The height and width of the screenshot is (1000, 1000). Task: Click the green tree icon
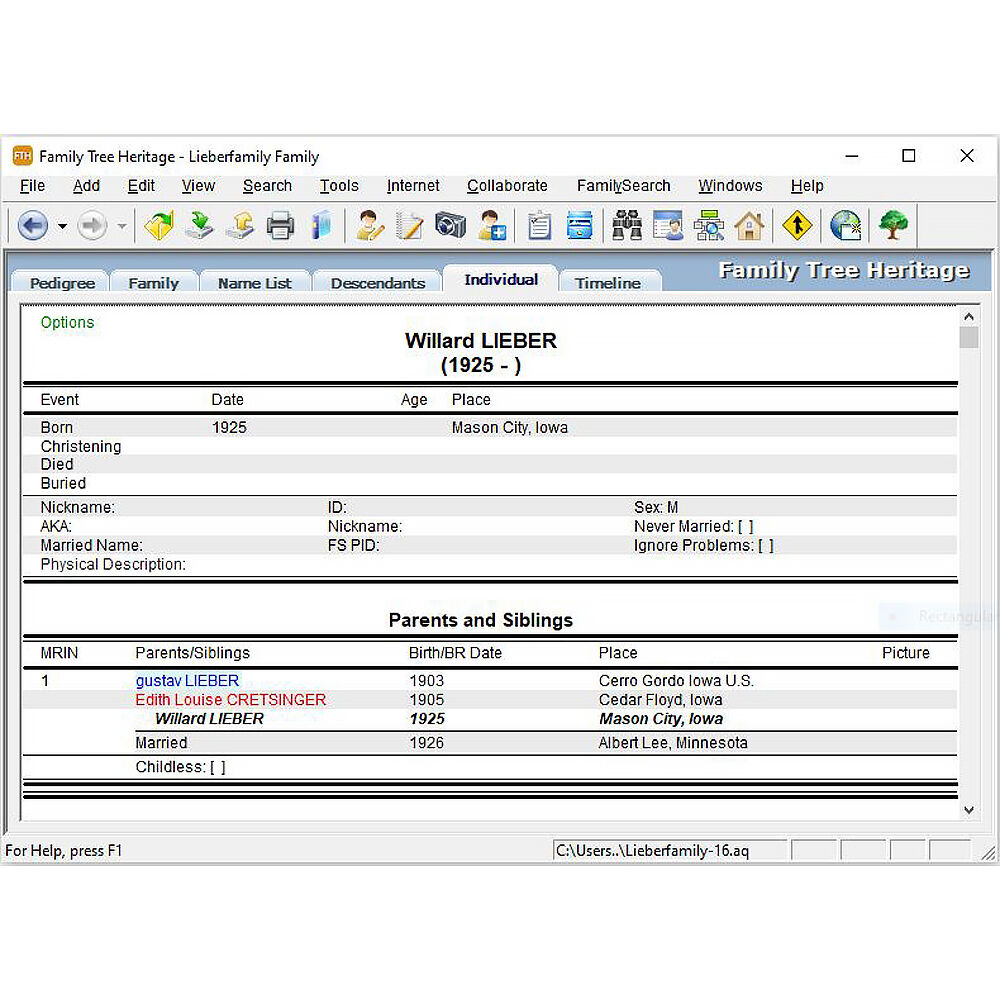pos(893,225)
